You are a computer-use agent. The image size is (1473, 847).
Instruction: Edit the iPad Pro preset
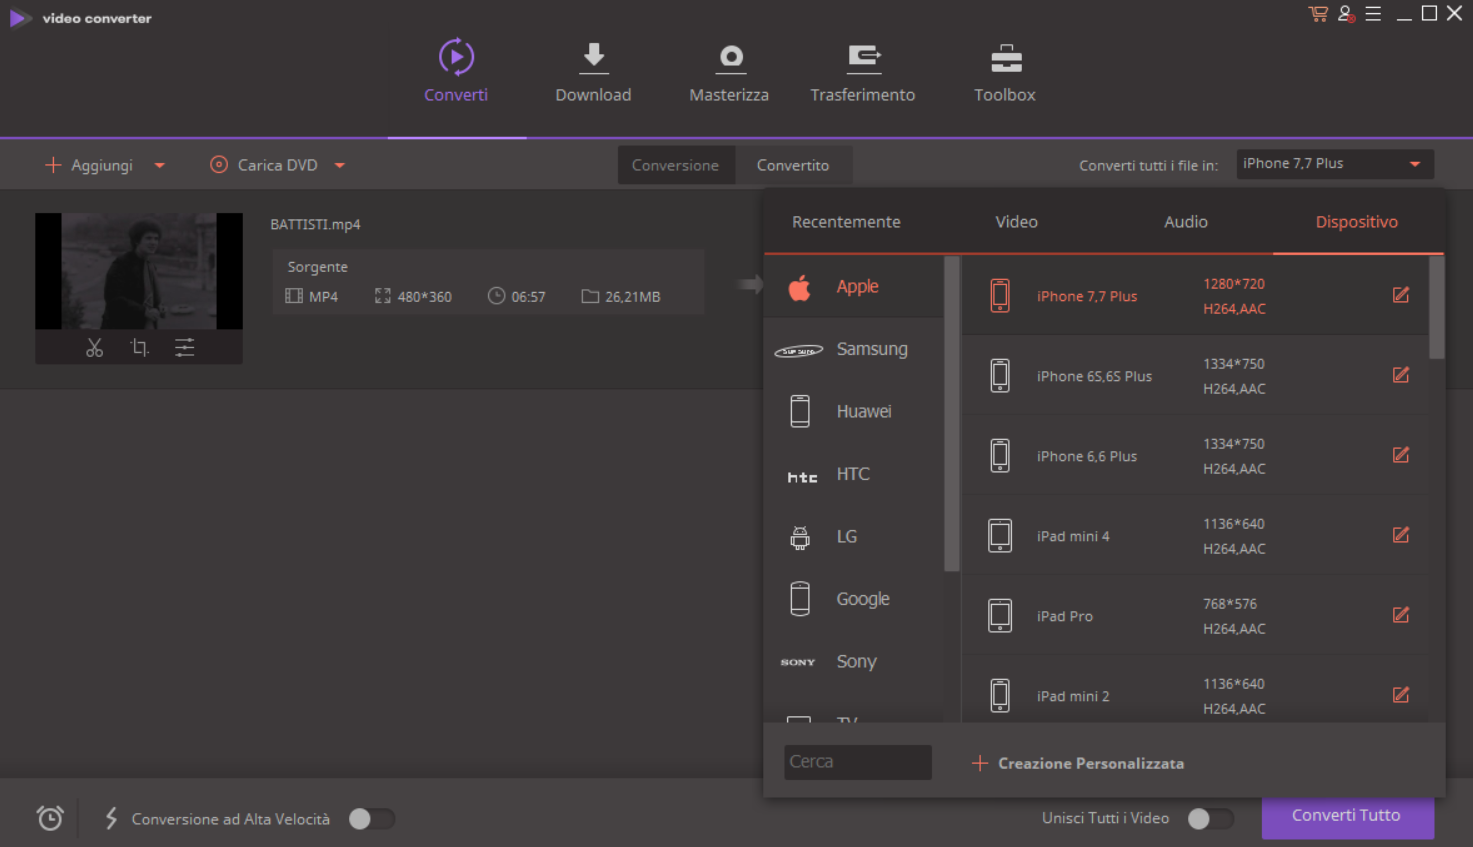(1401, 615)
